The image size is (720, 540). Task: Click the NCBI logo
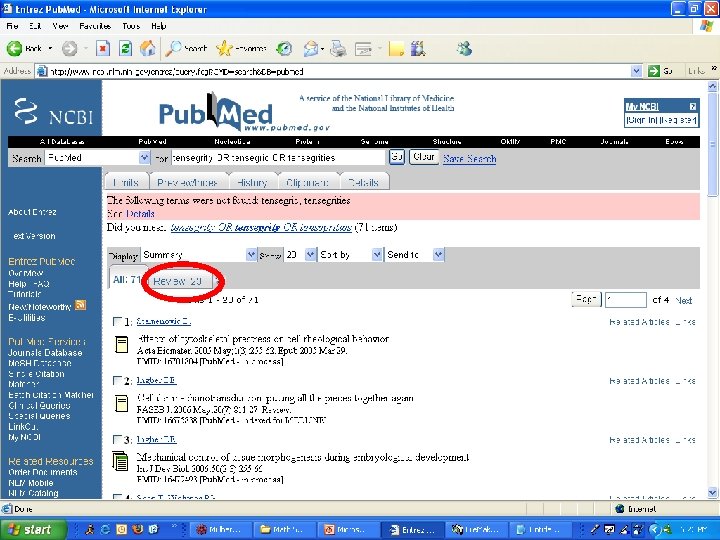click(53, 112)
